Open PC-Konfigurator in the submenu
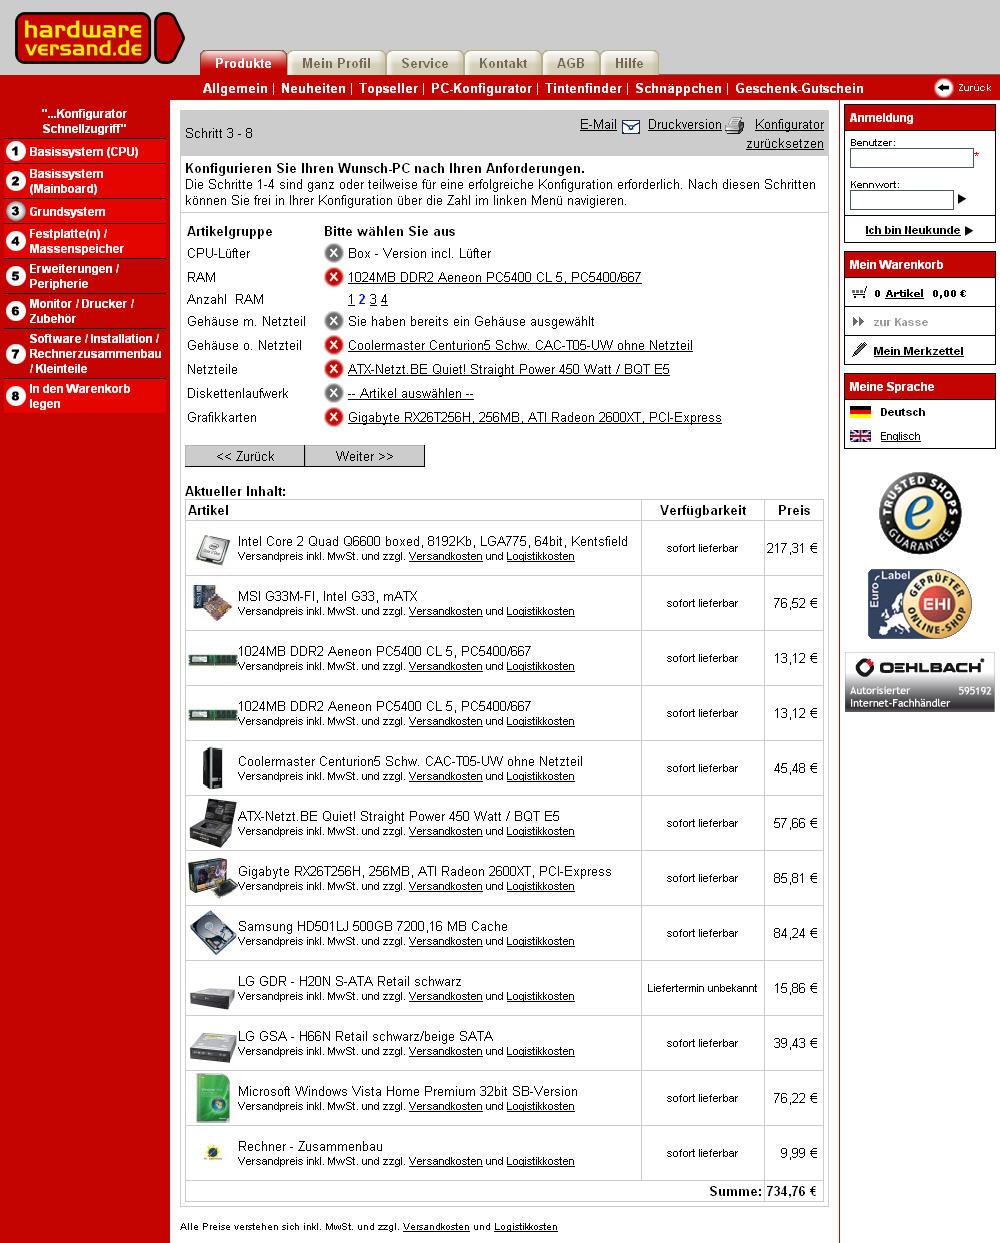The height and width of the screenshot is (1243, 1000). click(481, 88)
